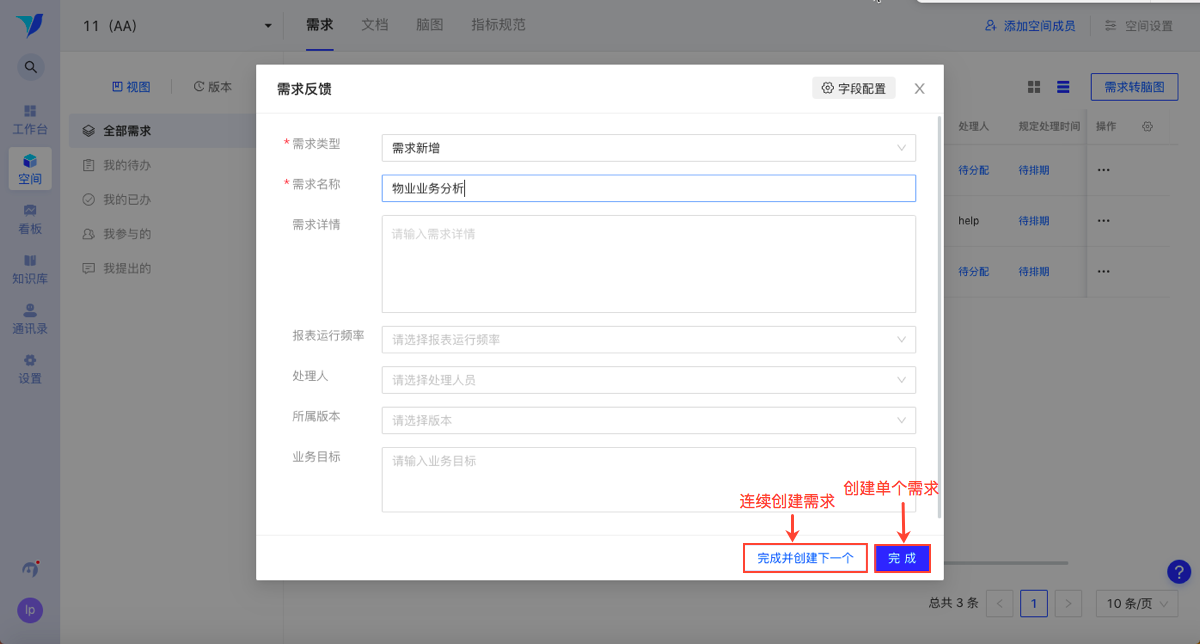Open the more actions menu for the help row
1200x644 pixels.
click(1104, 220)
